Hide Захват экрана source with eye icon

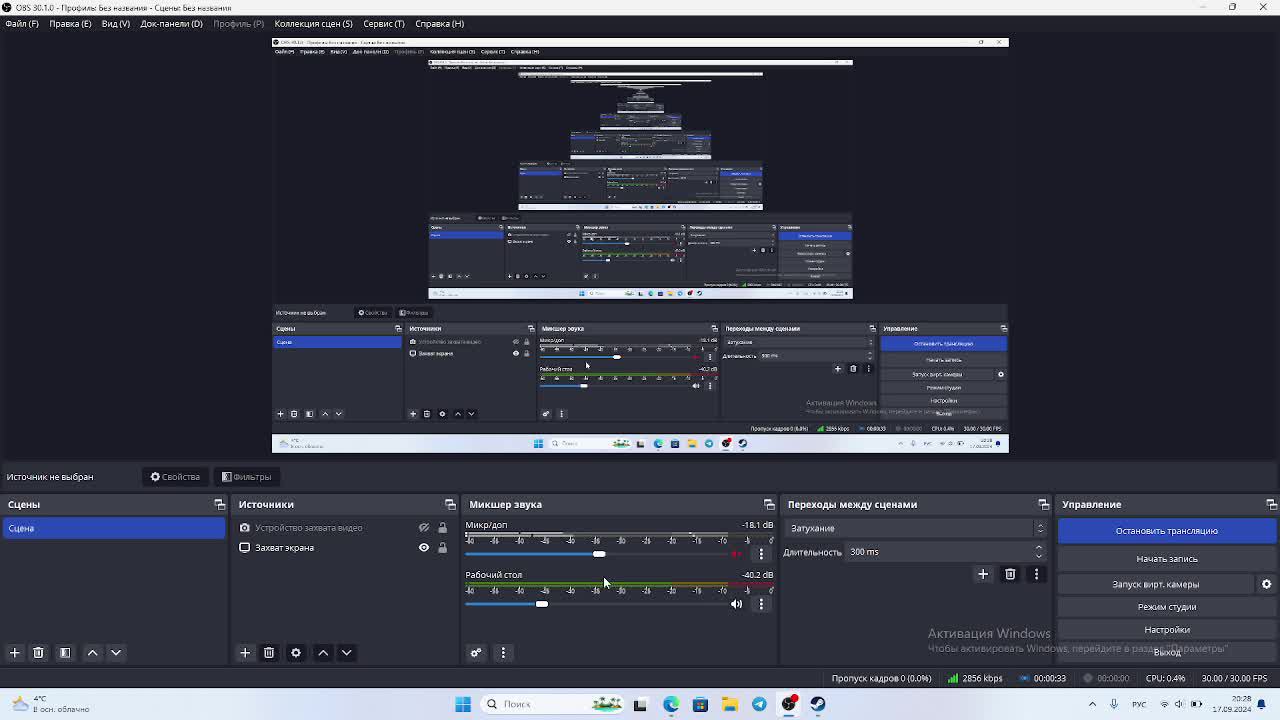pyautogui.click(x=424, y=548)
